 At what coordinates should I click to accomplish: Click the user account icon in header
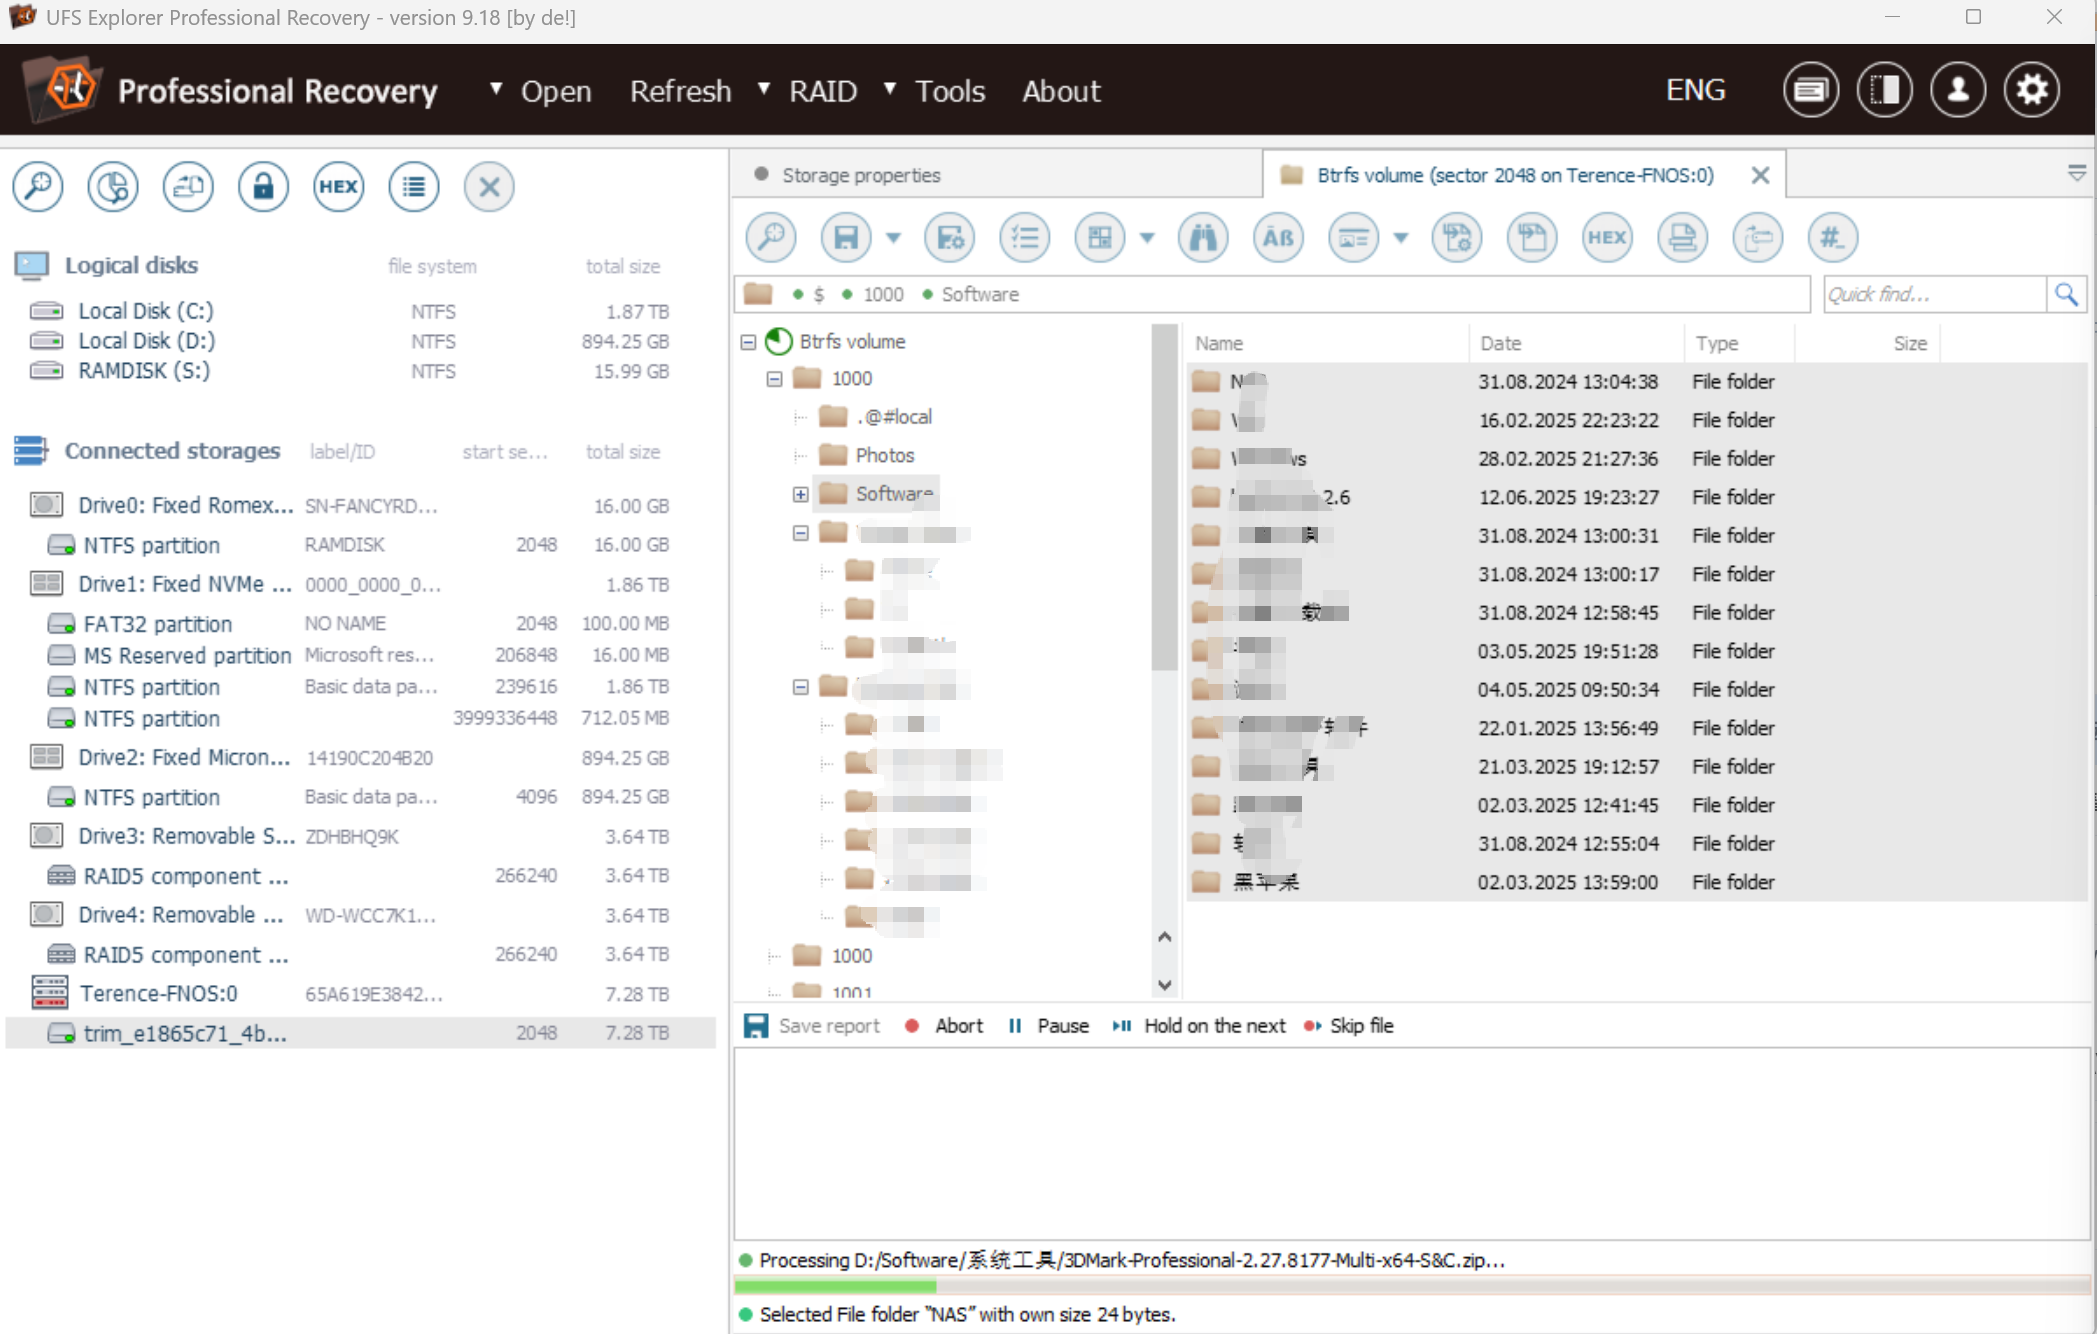(x=1958, y=91)
